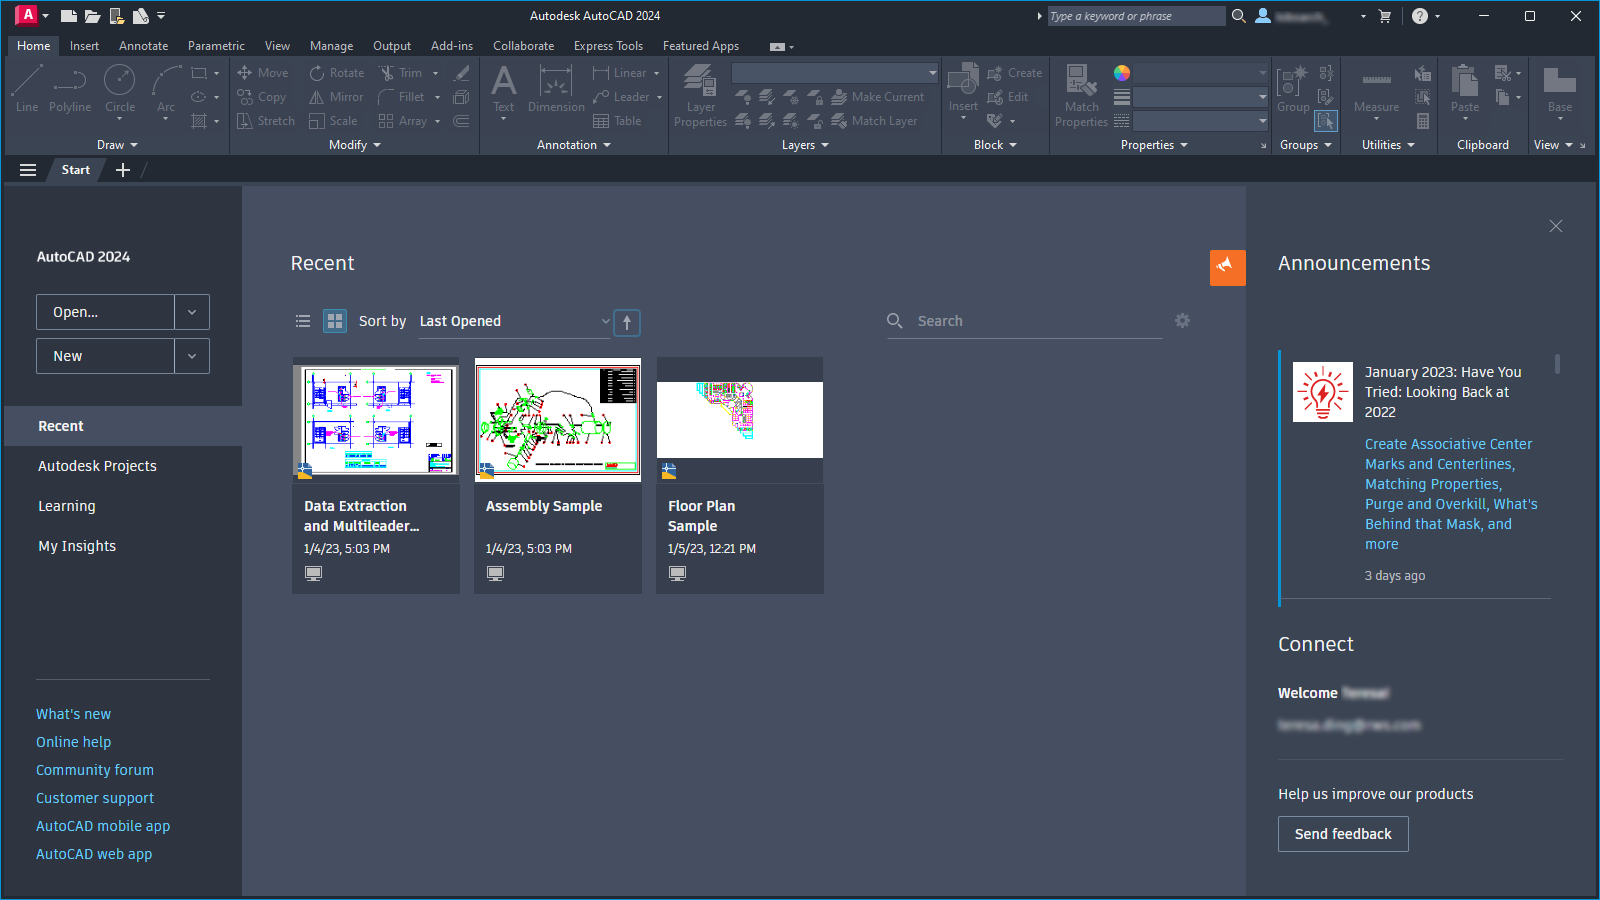Switch Recent files to list view

tap(303, 321)
